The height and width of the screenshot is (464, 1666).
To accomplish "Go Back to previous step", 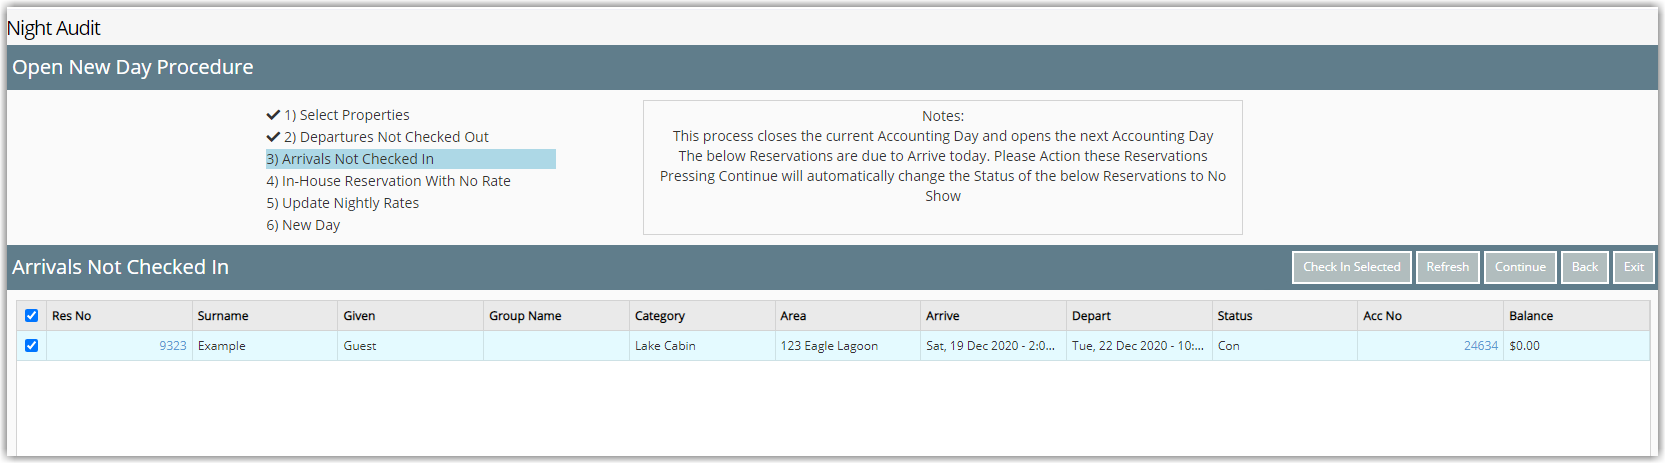I will pos(1584,267).
